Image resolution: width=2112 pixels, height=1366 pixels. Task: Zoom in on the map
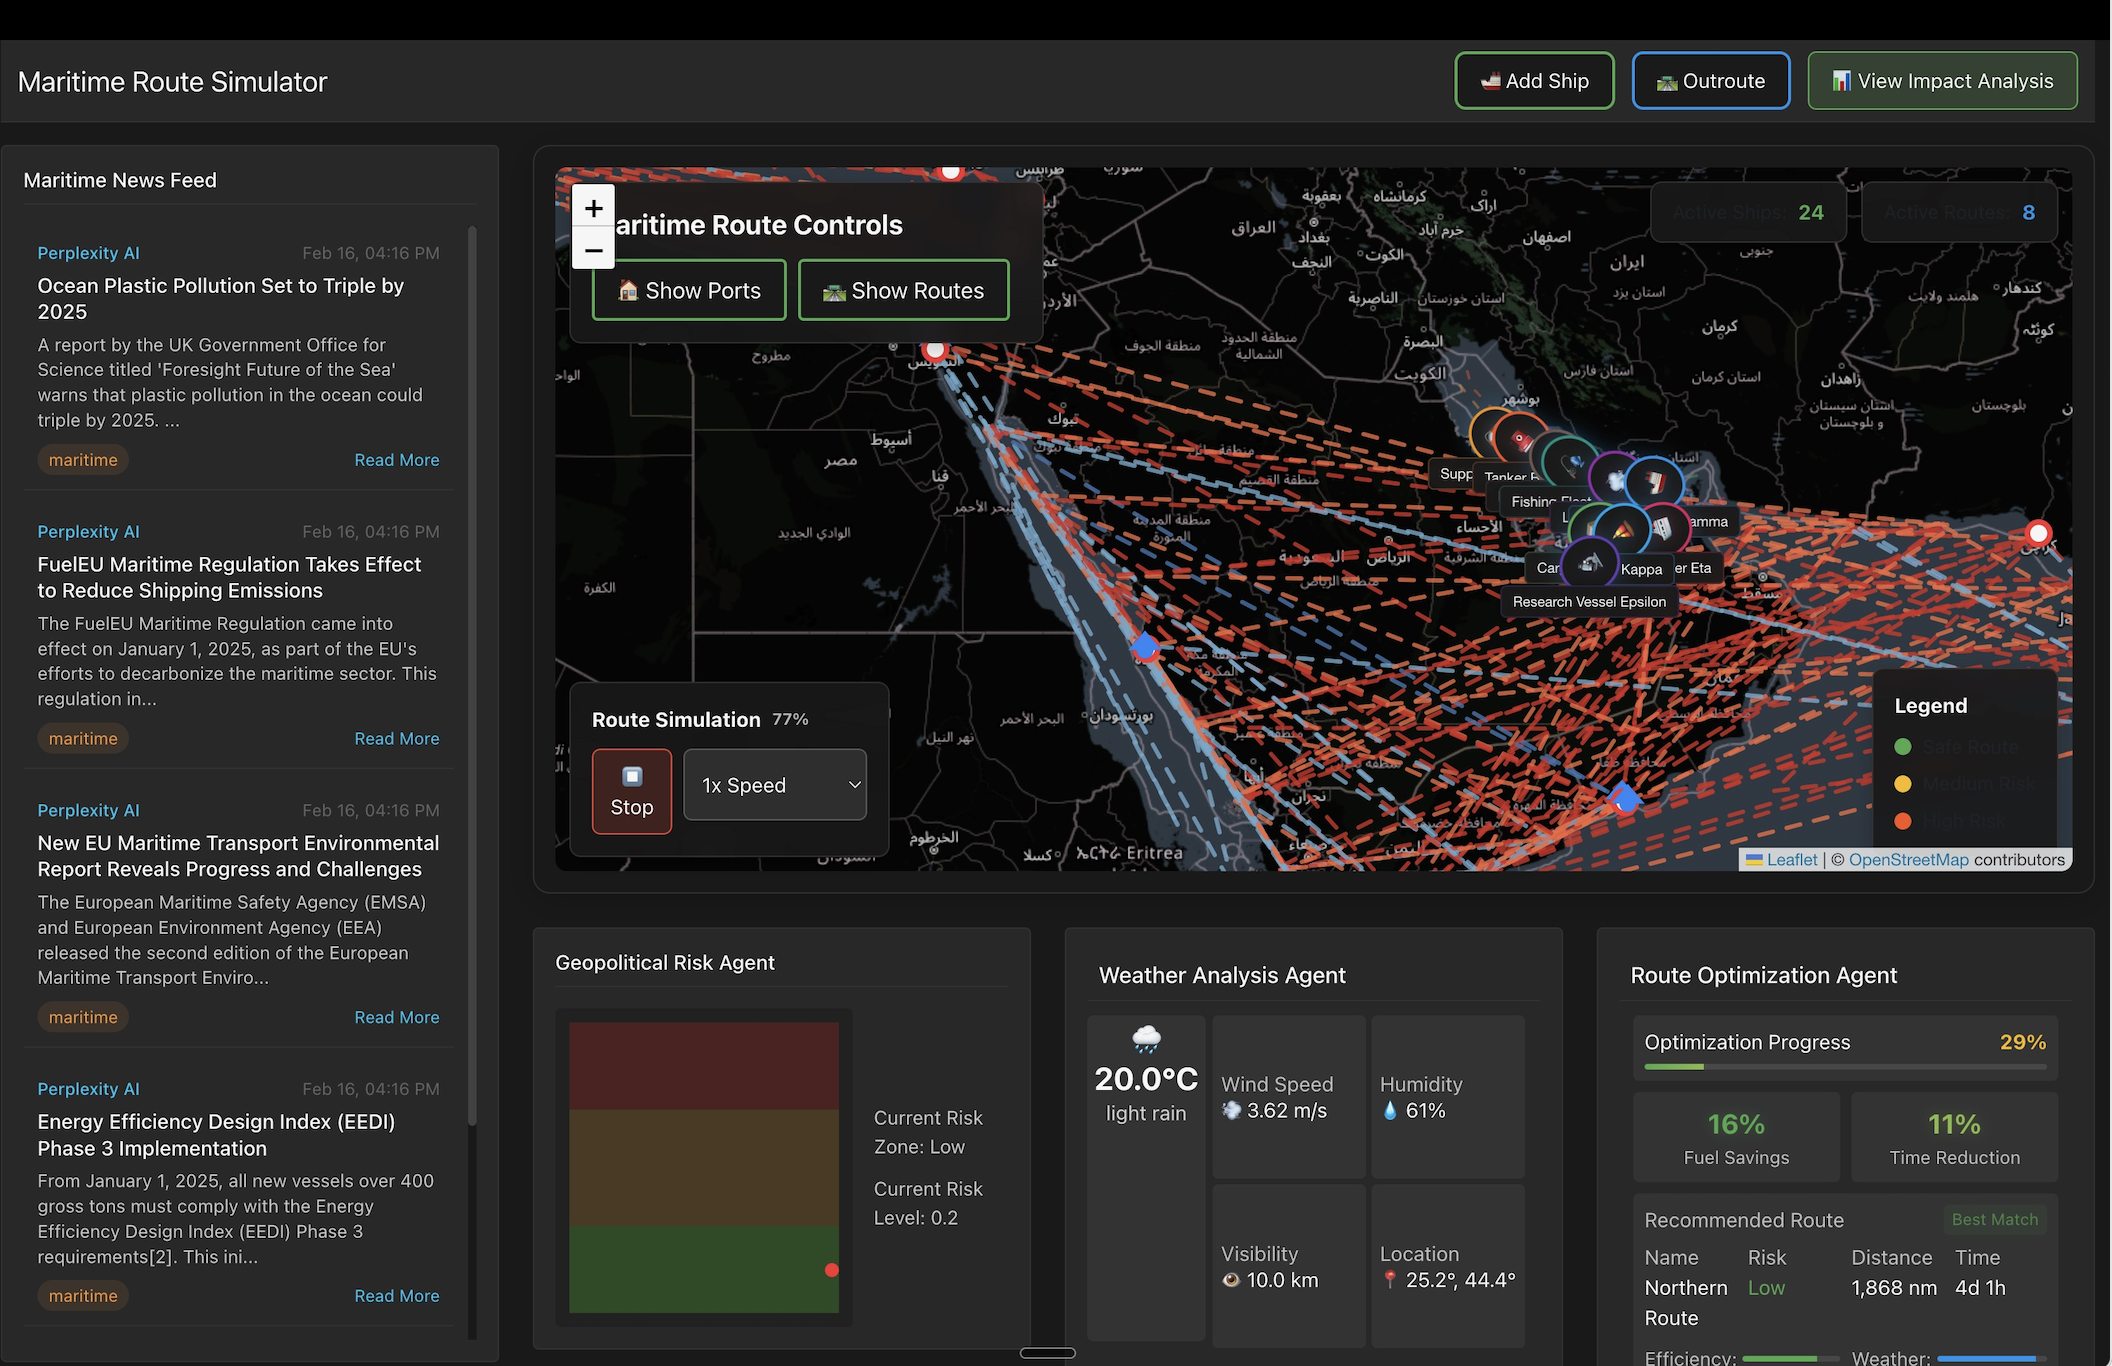click(593, 208)
